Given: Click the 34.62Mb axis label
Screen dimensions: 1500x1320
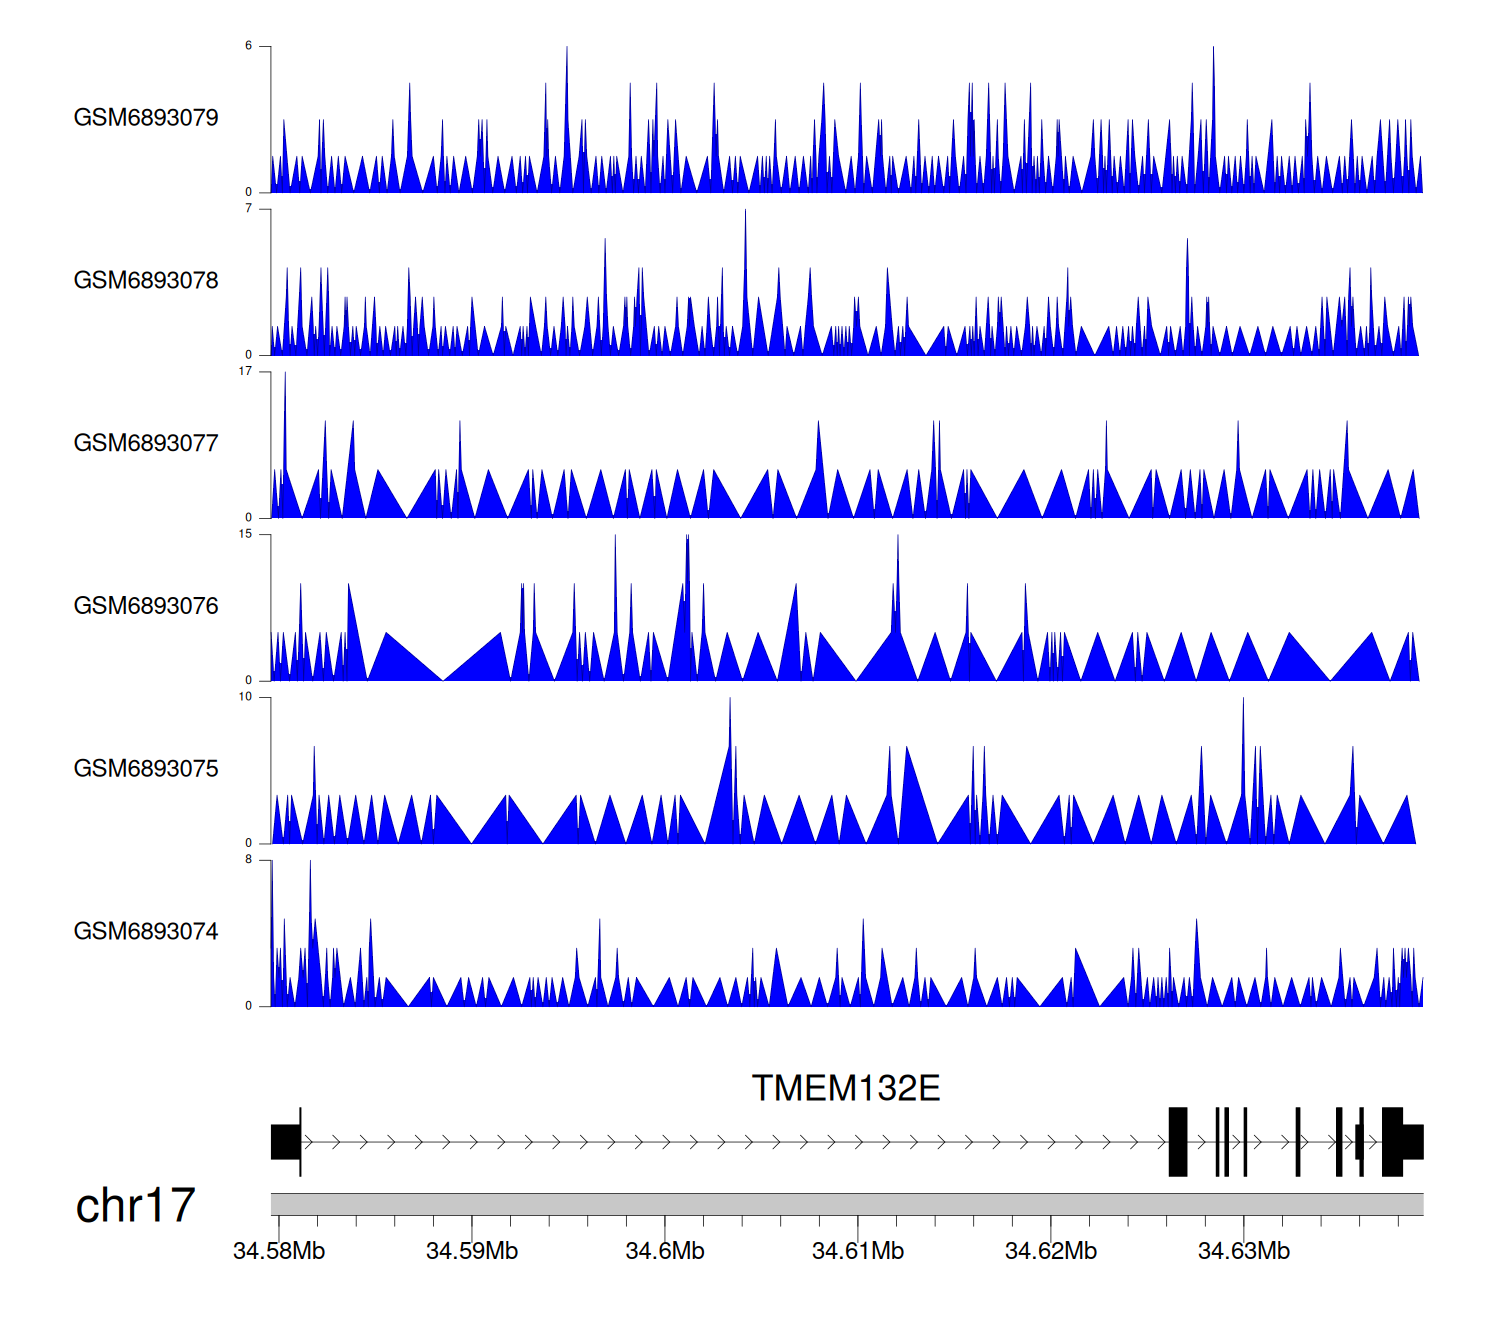Looking at the screenshot, I should click(x=1051, y=1251).
